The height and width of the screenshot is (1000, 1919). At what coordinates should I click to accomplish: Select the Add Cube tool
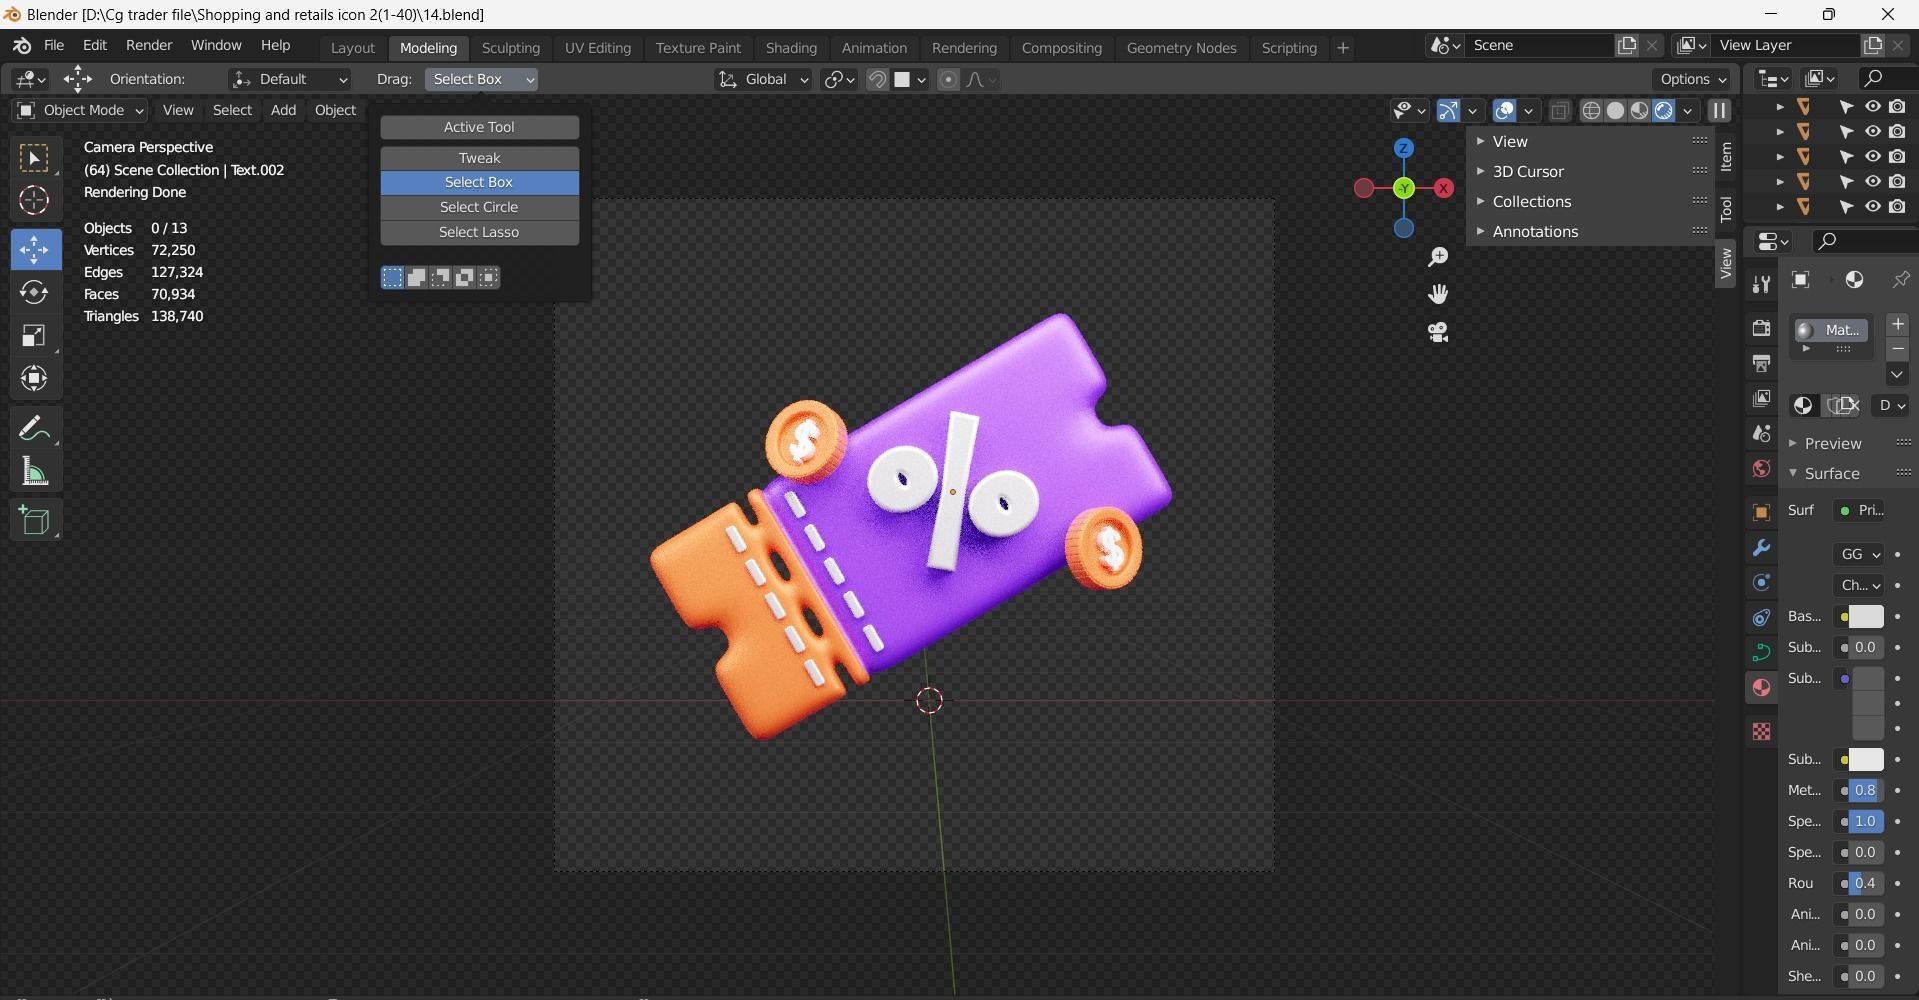(x=34, y=520)
